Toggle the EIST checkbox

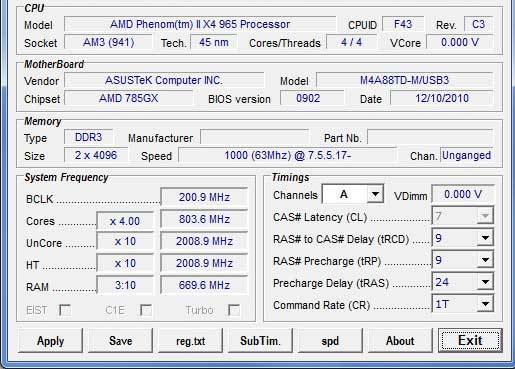[65, 310]
